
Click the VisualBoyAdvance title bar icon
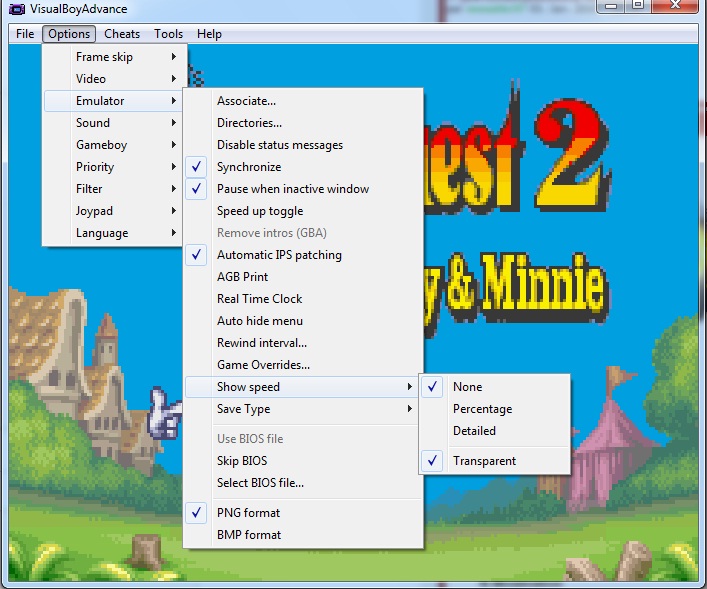17,9
